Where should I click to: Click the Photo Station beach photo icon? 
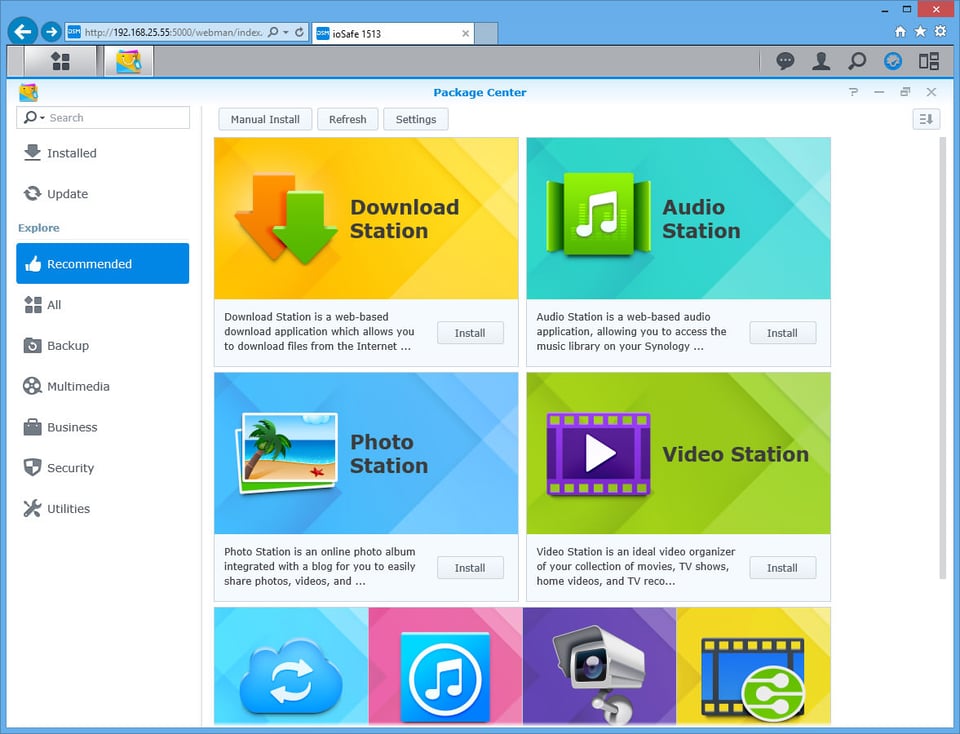click(x=287, y=454)
